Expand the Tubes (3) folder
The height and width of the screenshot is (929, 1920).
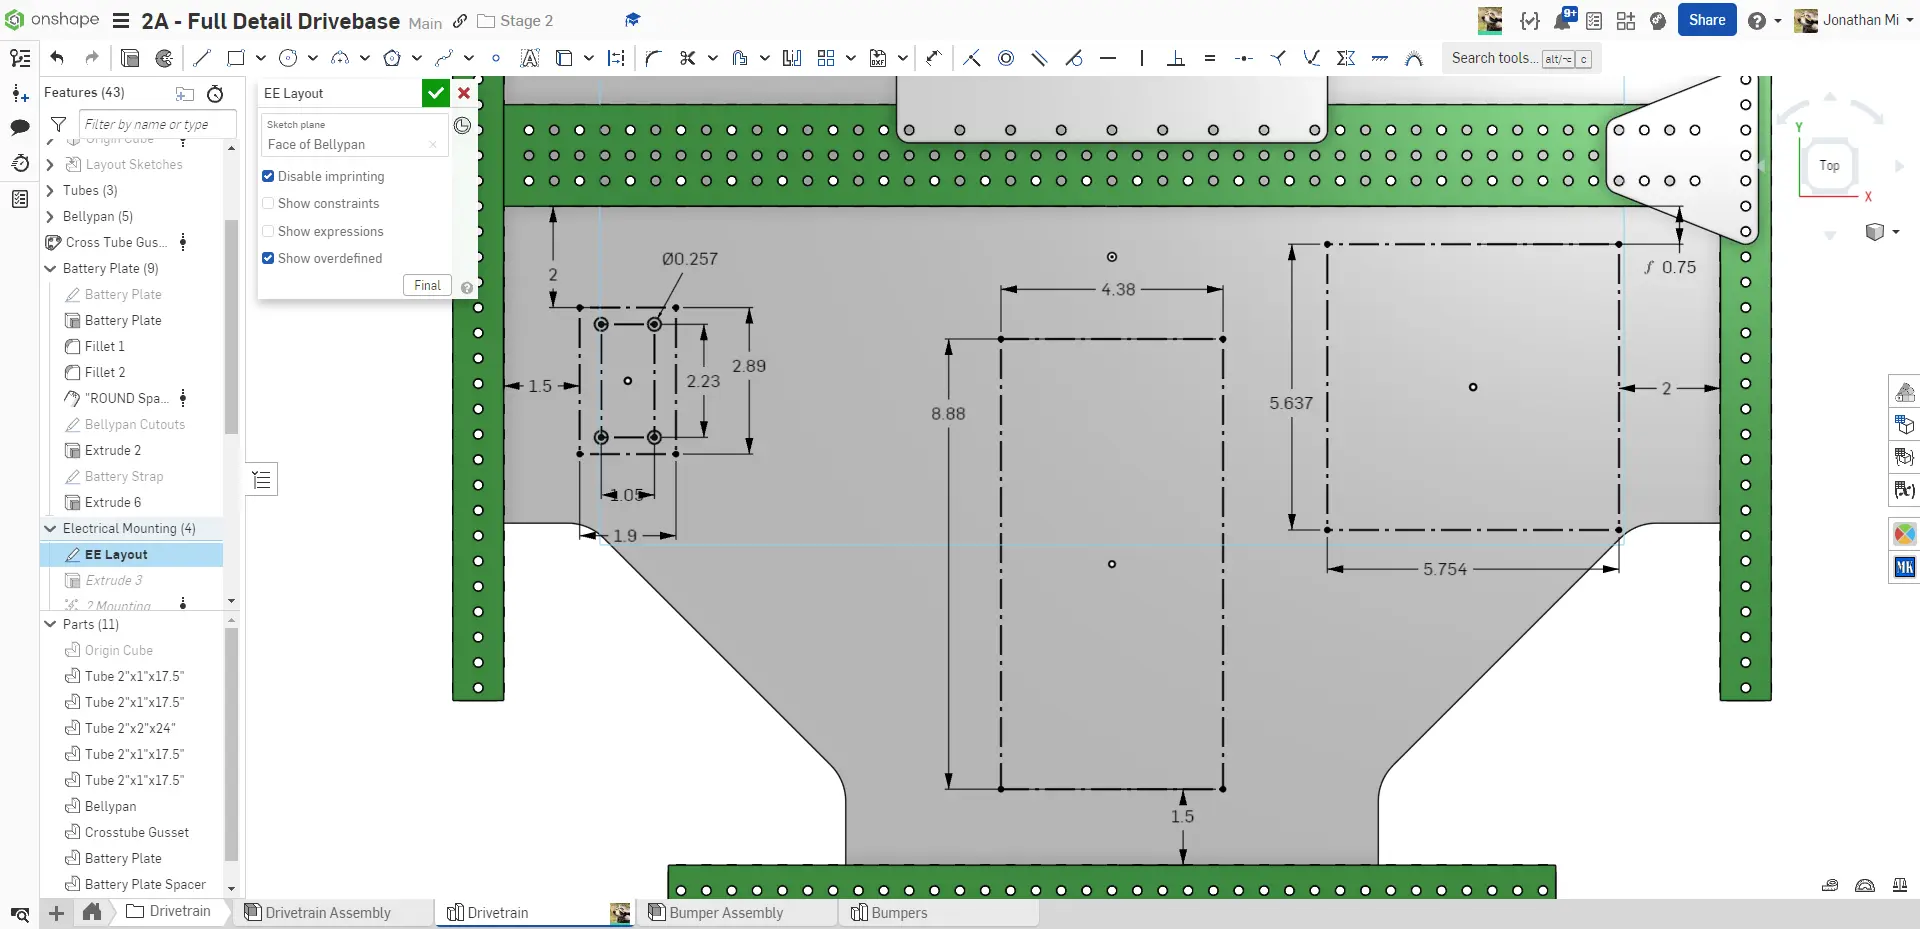pos(50,190)
